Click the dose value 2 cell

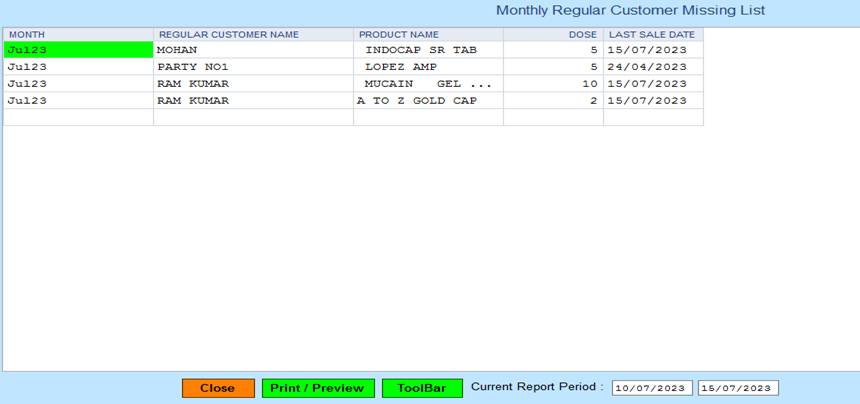tap(553, 100)
